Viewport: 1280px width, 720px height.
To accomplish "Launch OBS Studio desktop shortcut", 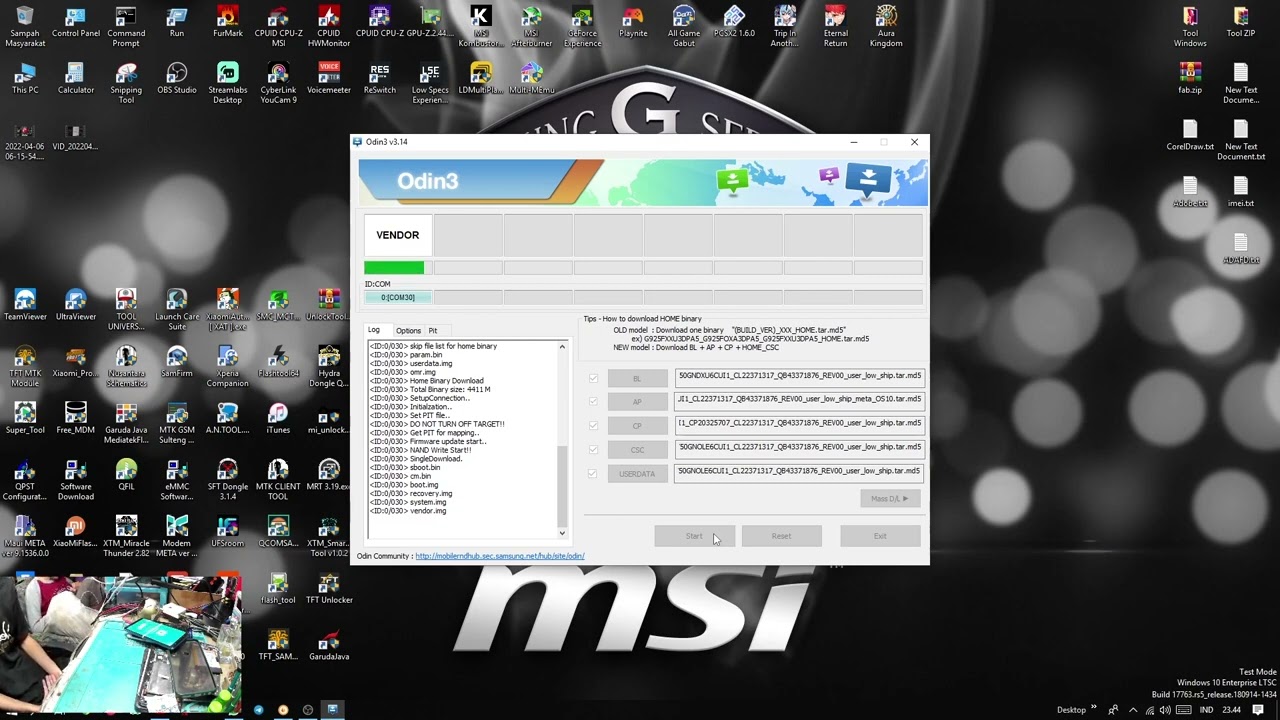I will (177, 79).
